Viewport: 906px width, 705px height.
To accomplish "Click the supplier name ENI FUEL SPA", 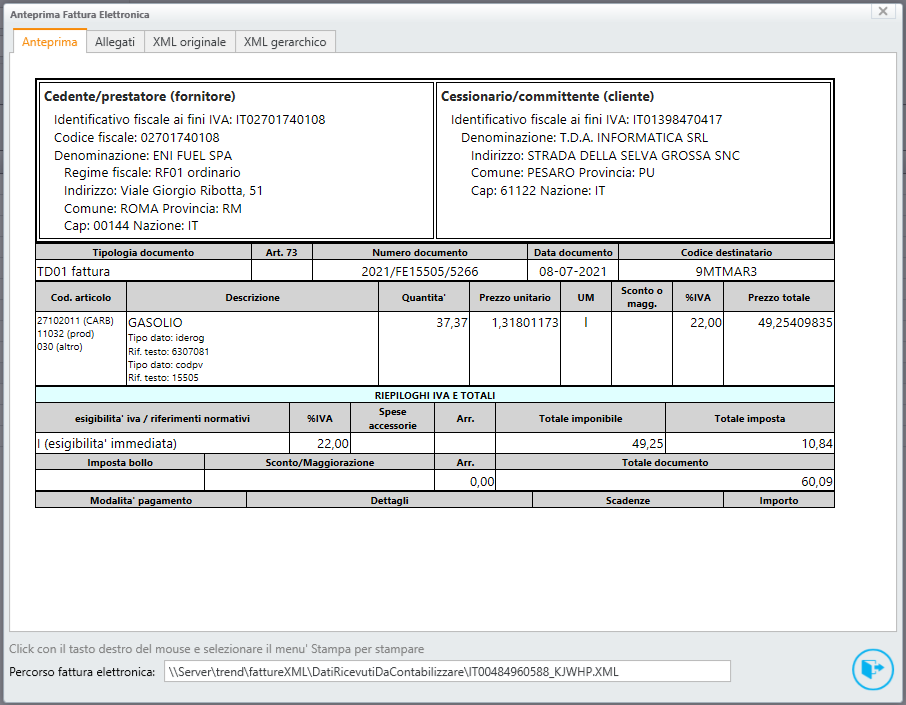I will [192, 155].
